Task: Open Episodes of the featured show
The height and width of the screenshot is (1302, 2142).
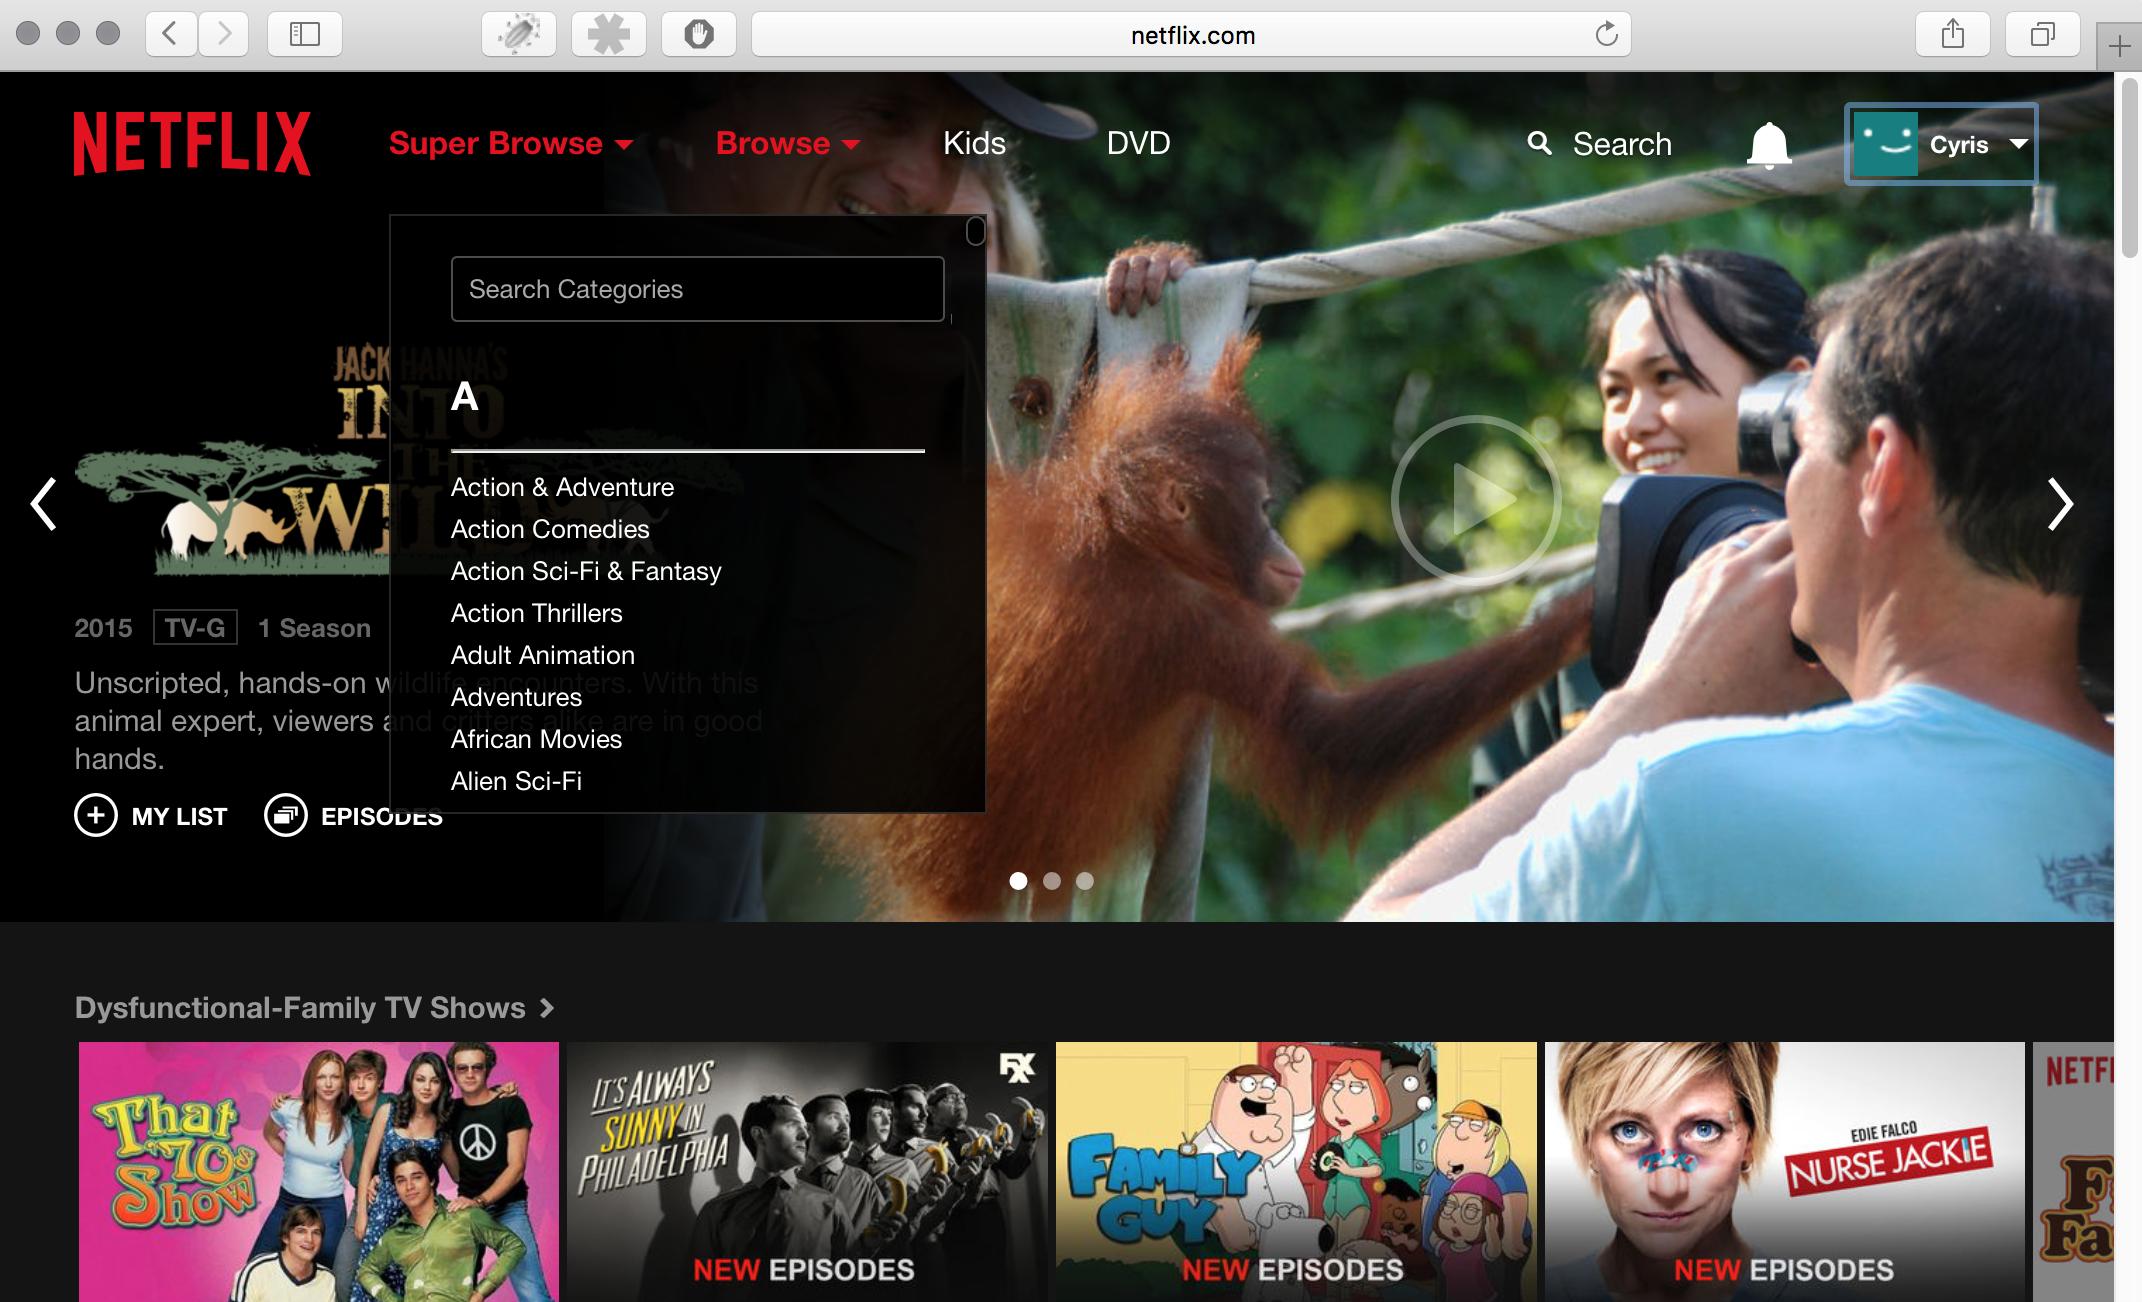Action: (353, 816)
